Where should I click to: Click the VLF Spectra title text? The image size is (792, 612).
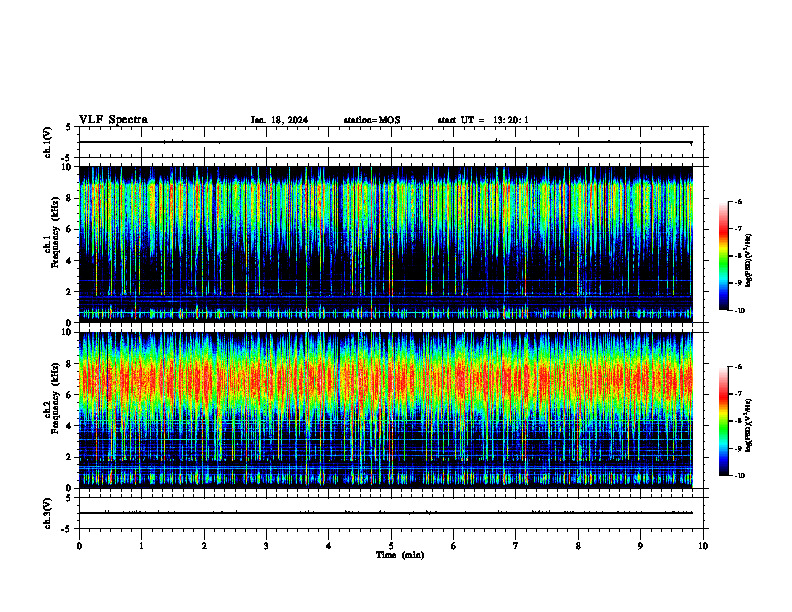tap(113, 120)
